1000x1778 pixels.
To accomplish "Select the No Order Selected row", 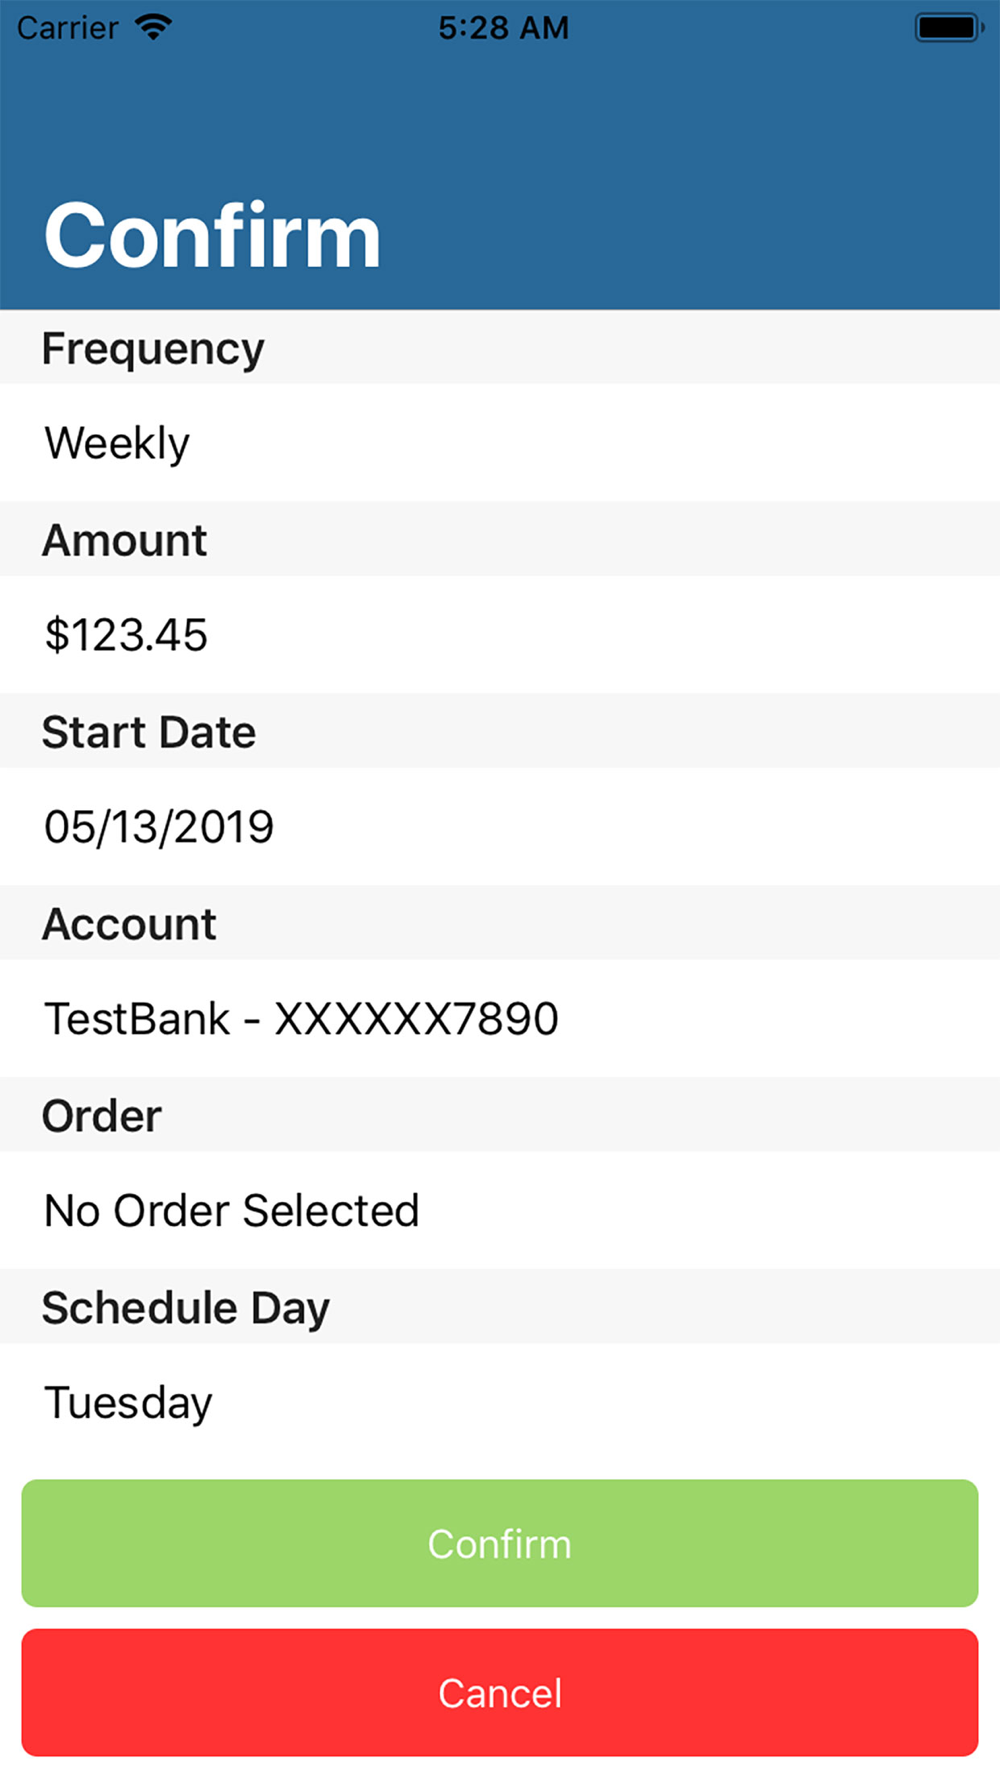I will tap(500, 1210).
